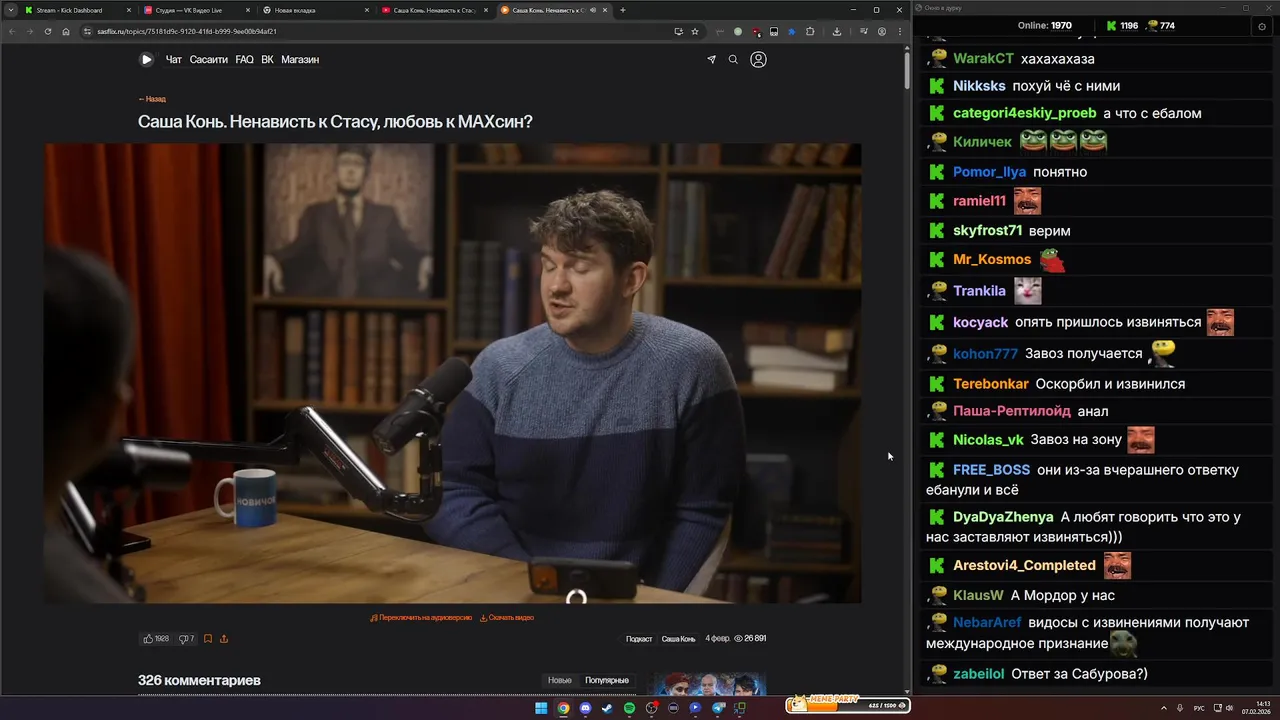1280x720 pixels.
Task: Open ВК in site menu
Action: coord(267,60)
